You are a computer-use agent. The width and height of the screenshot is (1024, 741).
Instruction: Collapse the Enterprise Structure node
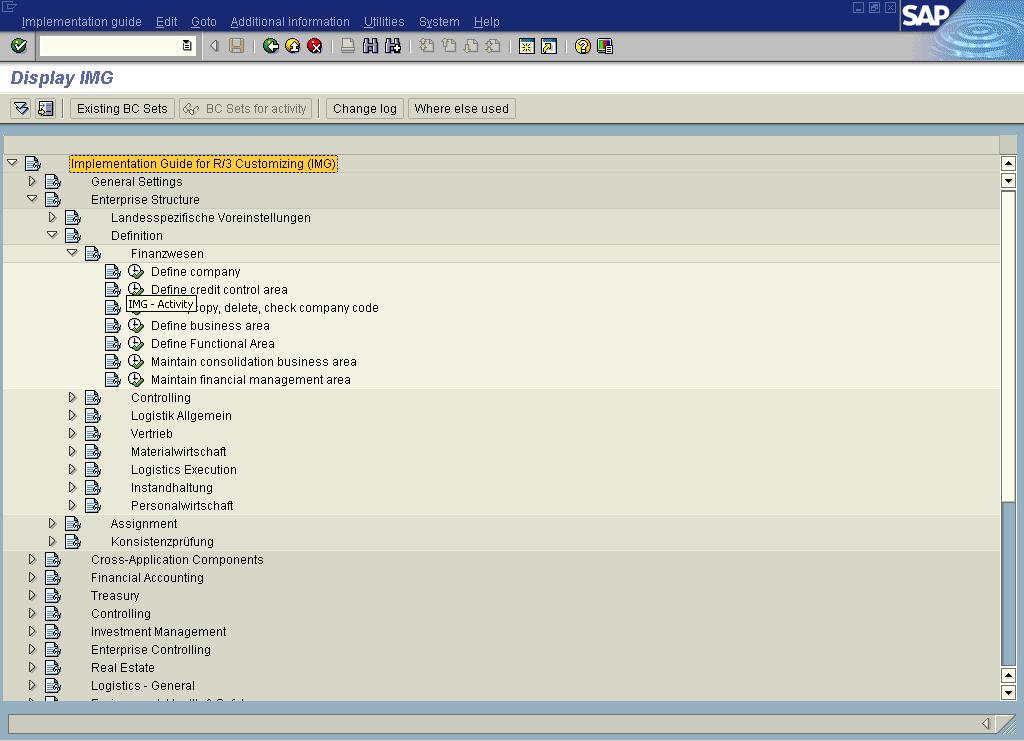click(32, 200)
